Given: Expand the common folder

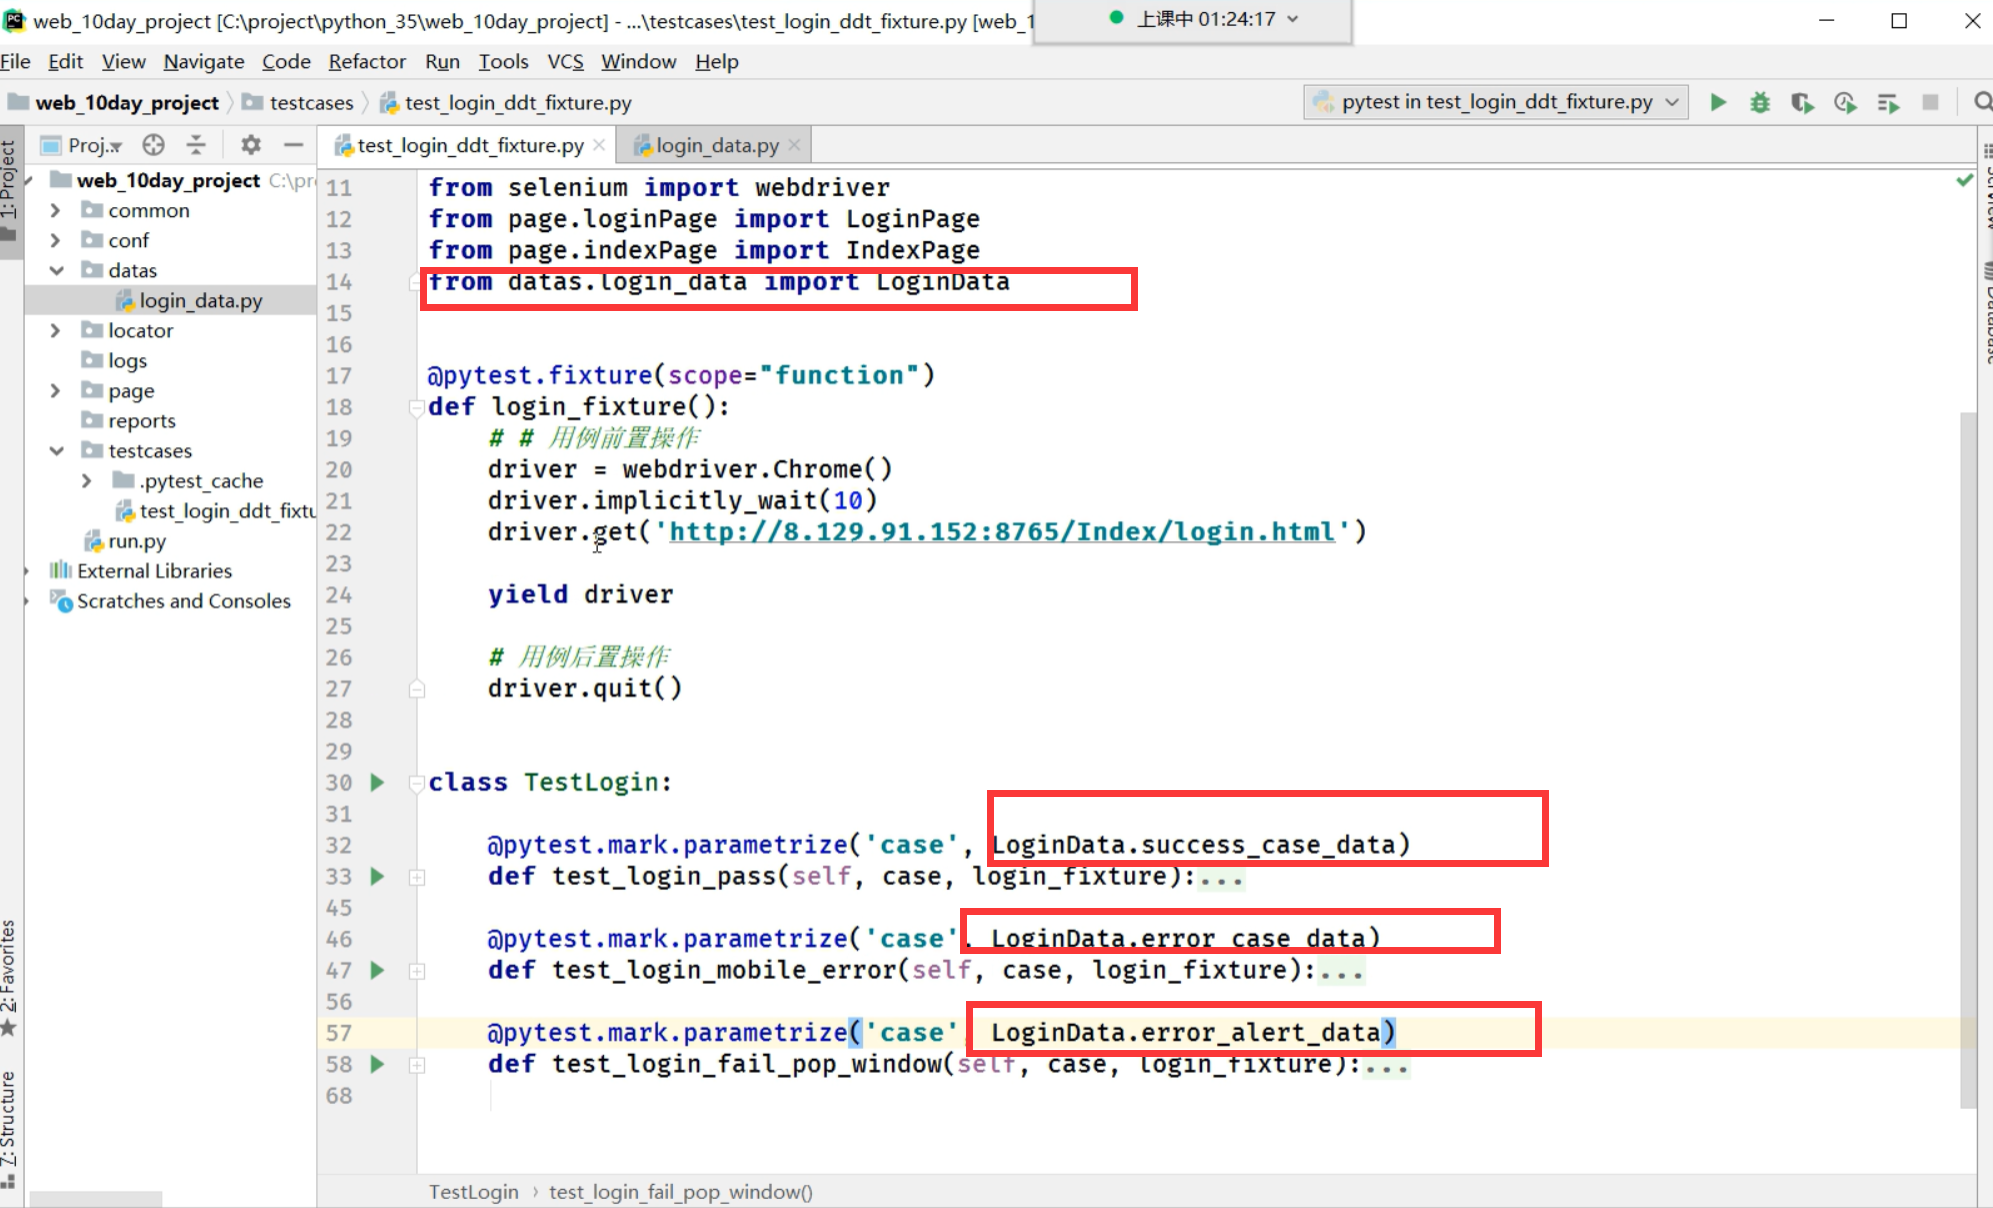Looking at the screenshot, I should pyautogui.click(x=56, y=211).
